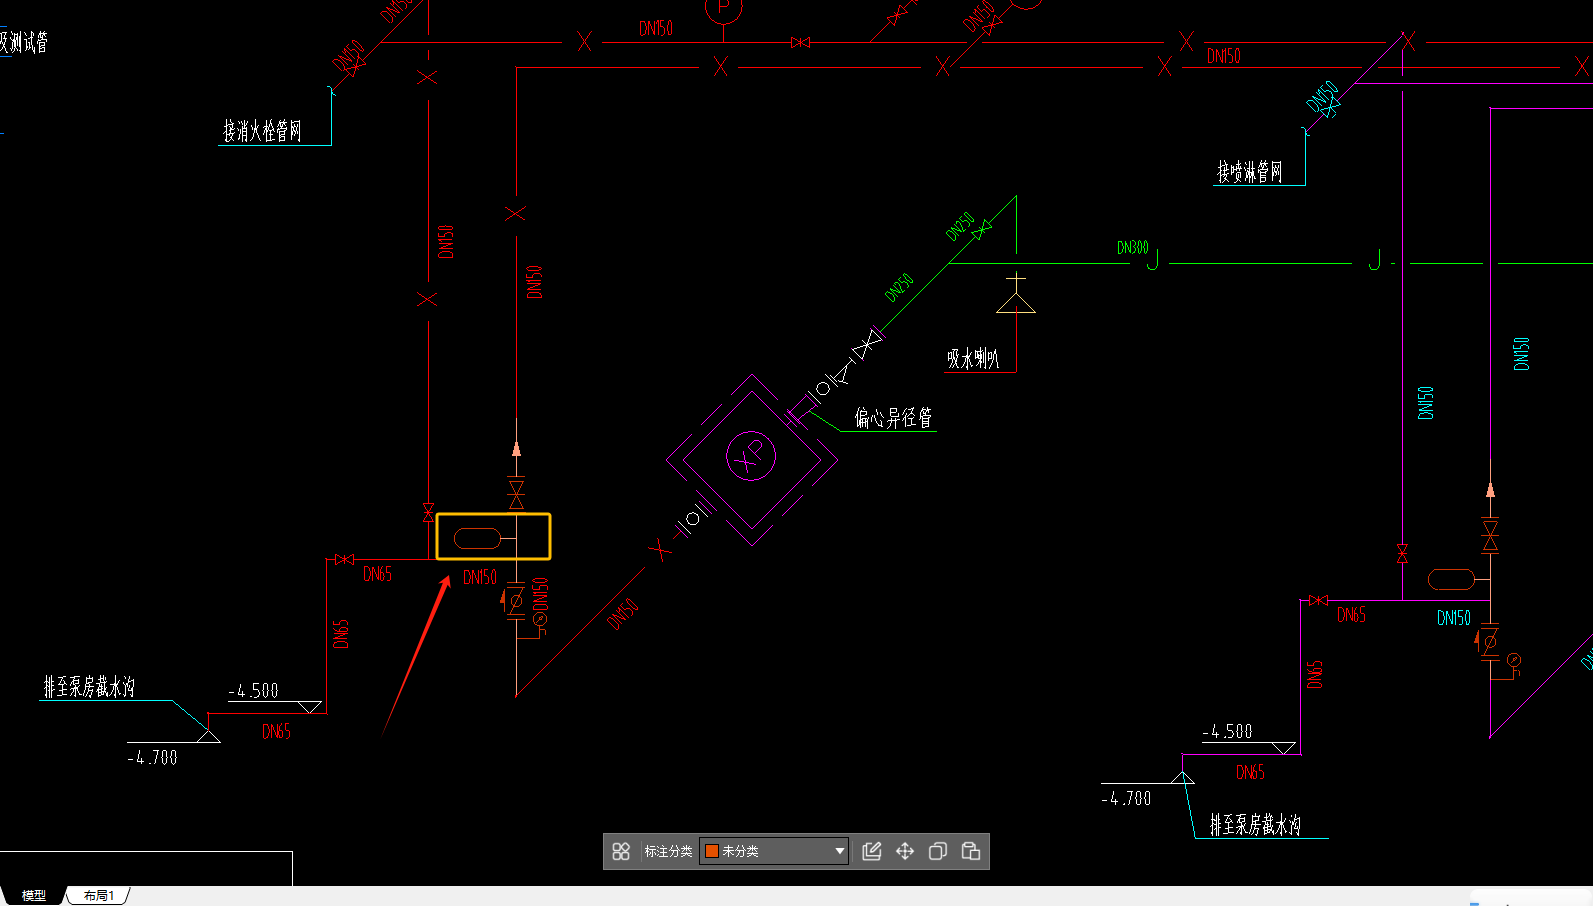Image resolution: width=1593 pixels, height=906 pixels.
Task: Open the 未分类 annotation category dropdown
Action: [774, 851]
